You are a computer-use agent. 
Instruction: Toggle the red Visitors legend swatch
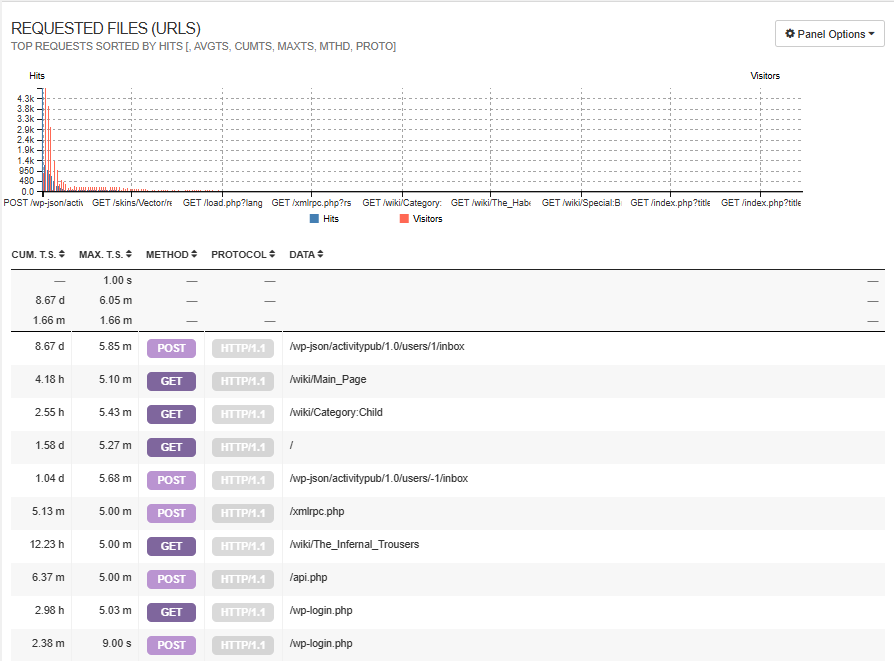pos(404,218)
